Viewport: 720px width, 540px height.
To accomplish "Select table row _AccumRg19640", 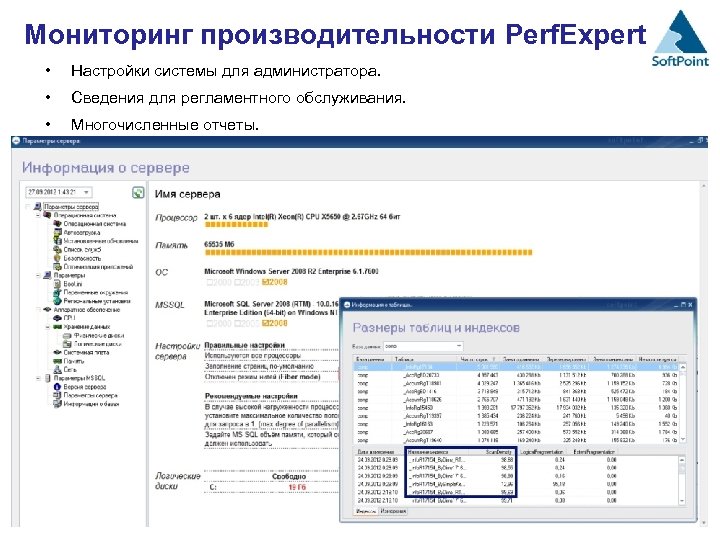I will [x=515, y=440].
